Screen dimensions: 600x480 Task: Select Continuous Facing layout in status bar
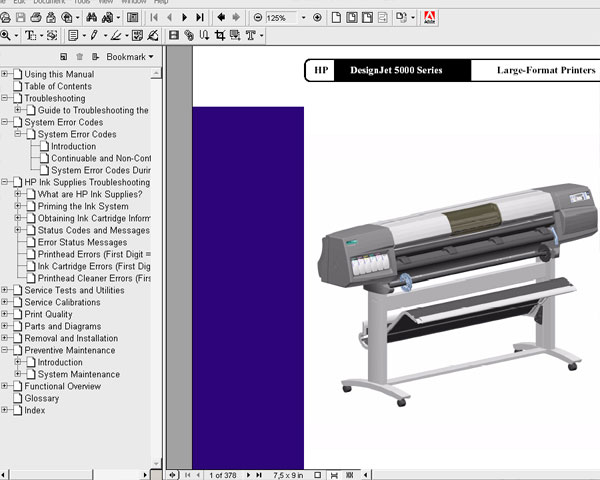(x=349, y=475)
